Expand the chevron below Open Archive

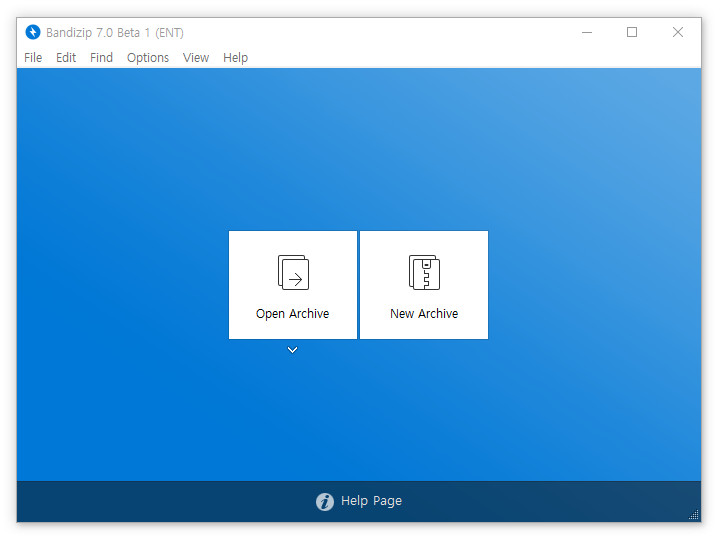[292, 350]
